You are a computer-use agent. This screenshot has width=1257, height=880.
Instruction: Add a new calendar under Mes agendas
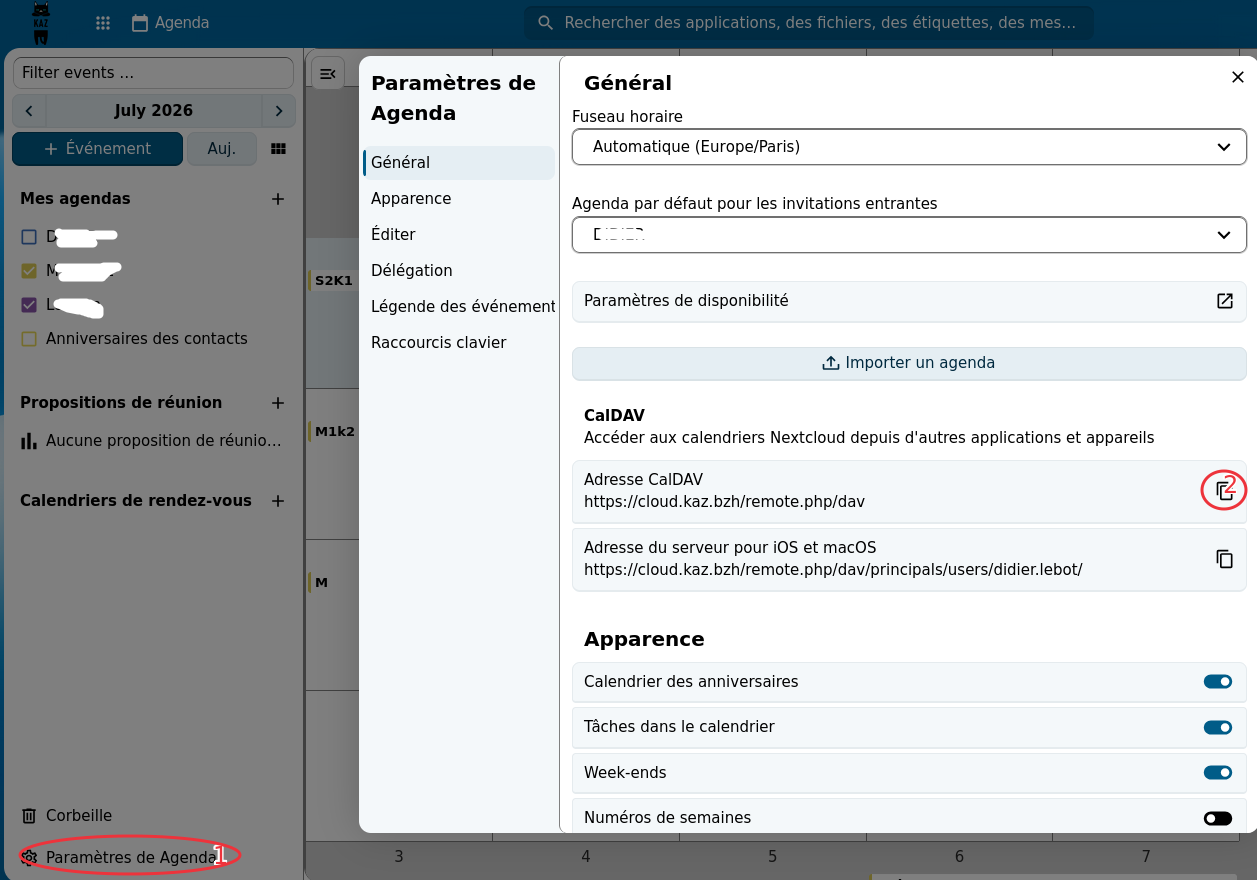278,199
